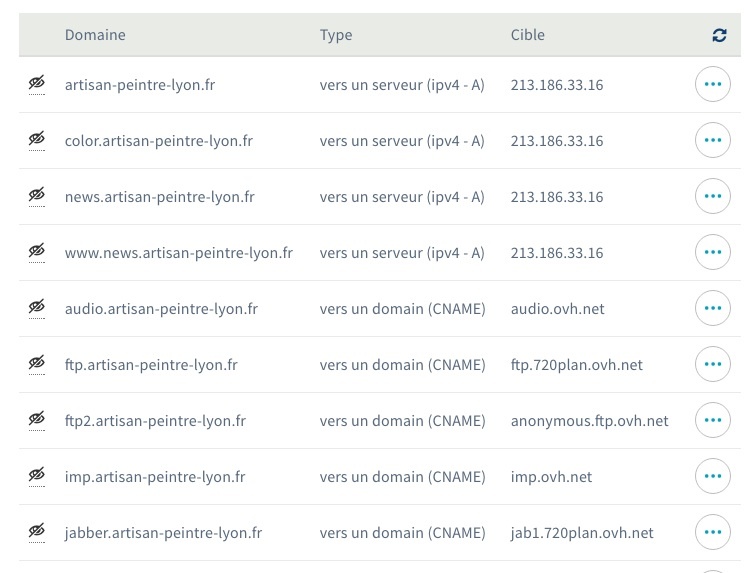The height and width of the screenshot is (573, 752).
Task: Click eye-slash icon beside ftp.artisan-peintre-lyon.fr
Action: pos(37,365)
